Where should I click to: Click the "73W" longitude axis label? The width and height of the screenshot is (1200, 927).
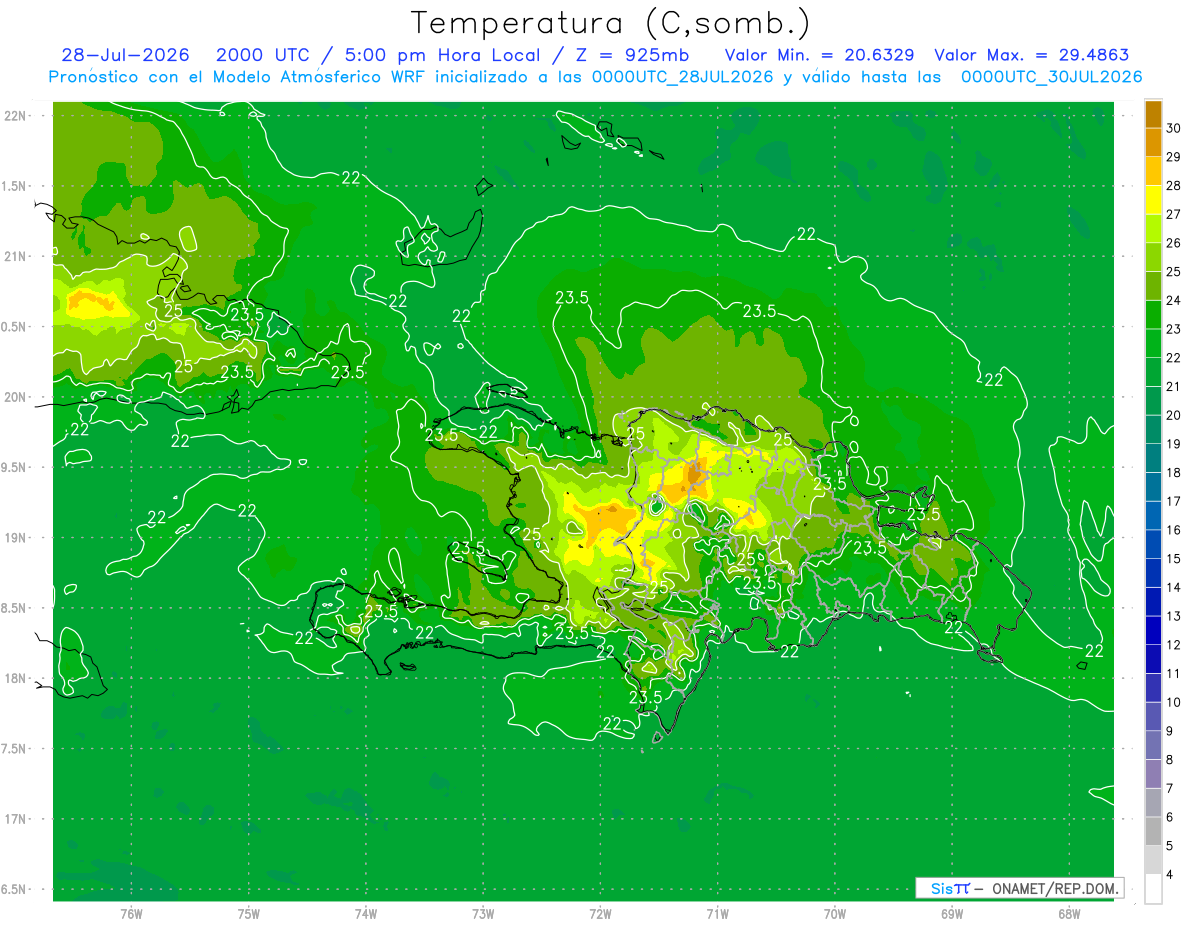tap(483, 914)
